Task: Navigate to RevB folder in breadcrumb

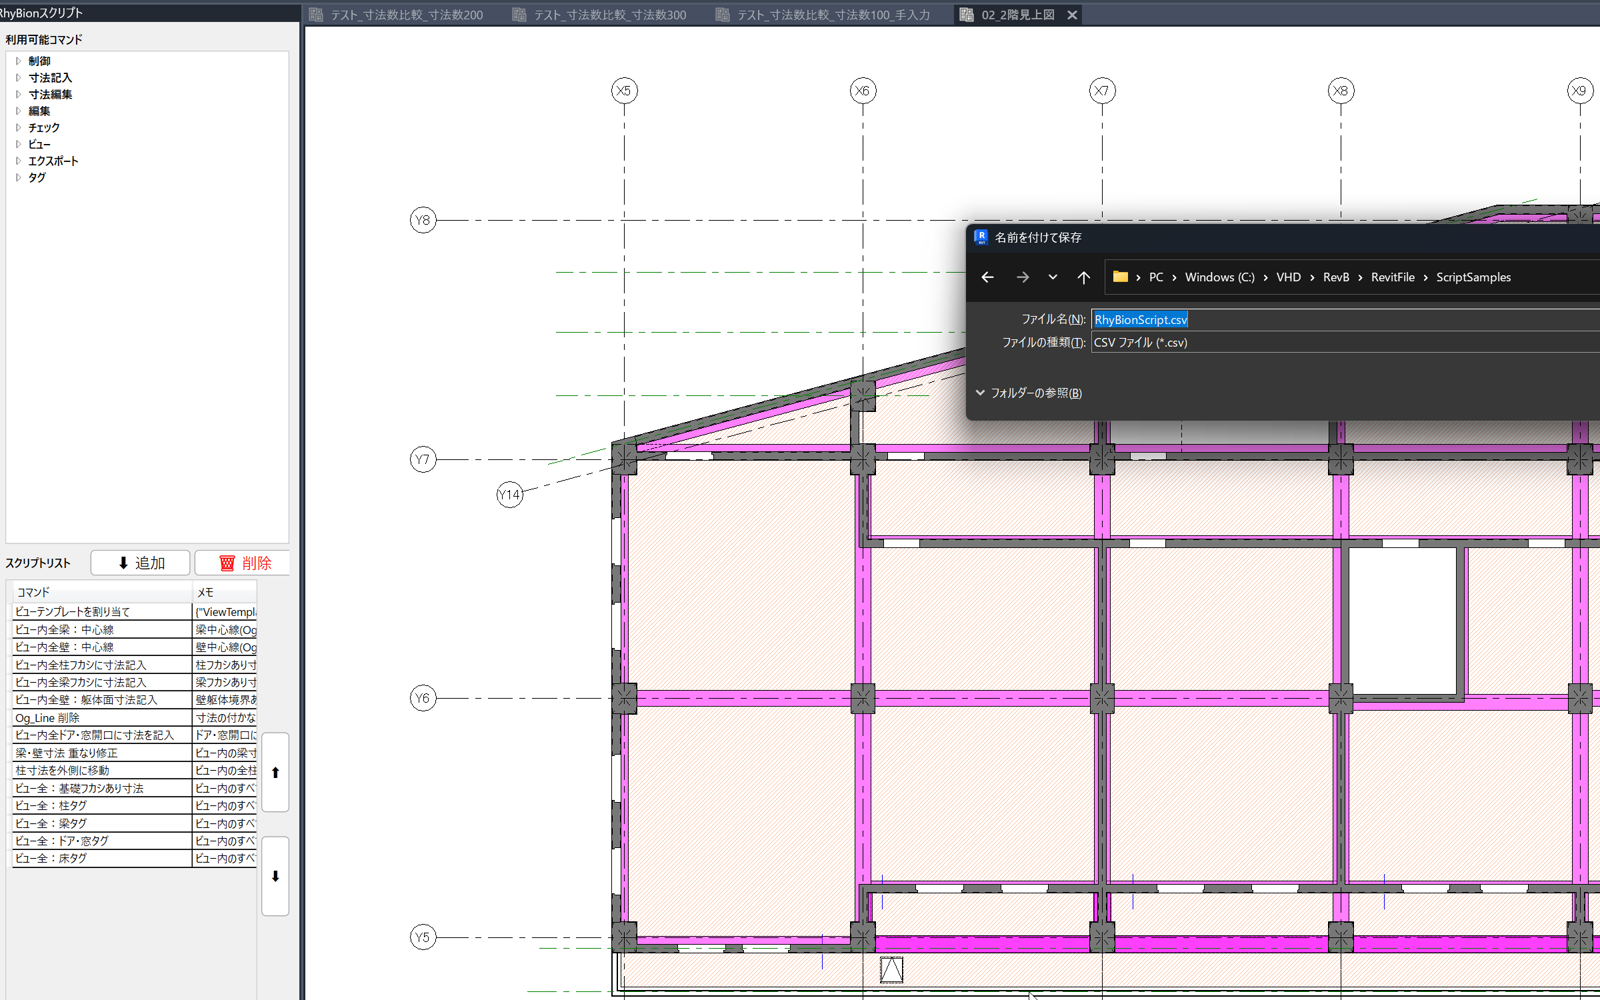Action: (x=1336, y=277)
